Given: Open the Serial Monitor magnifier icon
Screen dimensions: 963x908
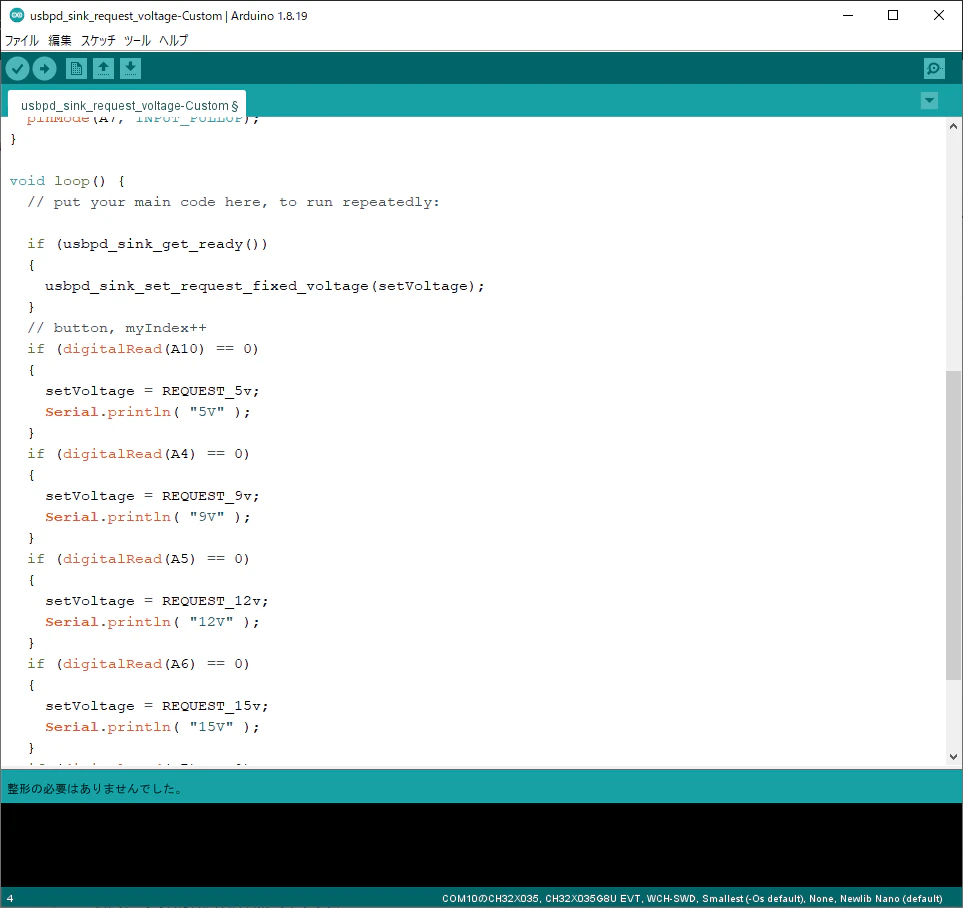Looking at the screenshot, I should click(x=934, y=69).
